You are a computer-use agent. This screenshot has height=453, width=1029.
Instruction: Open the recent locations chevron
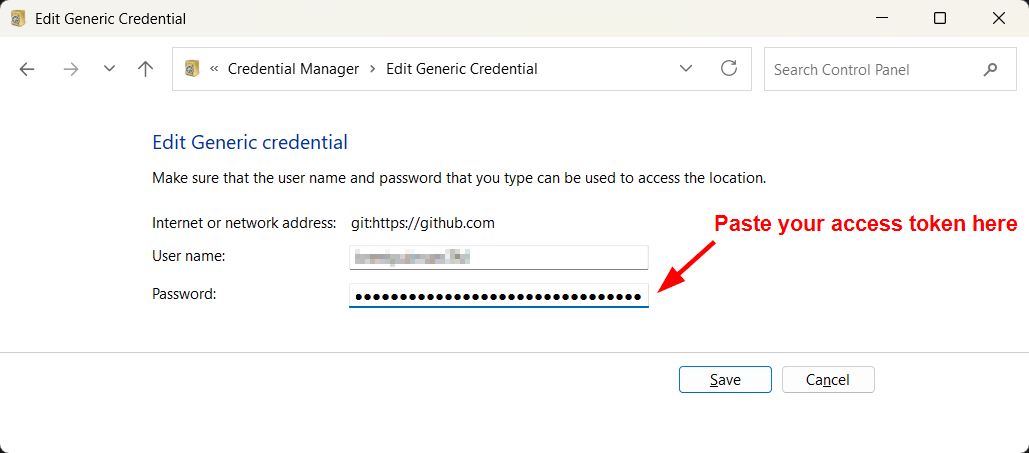coord(110,69)
